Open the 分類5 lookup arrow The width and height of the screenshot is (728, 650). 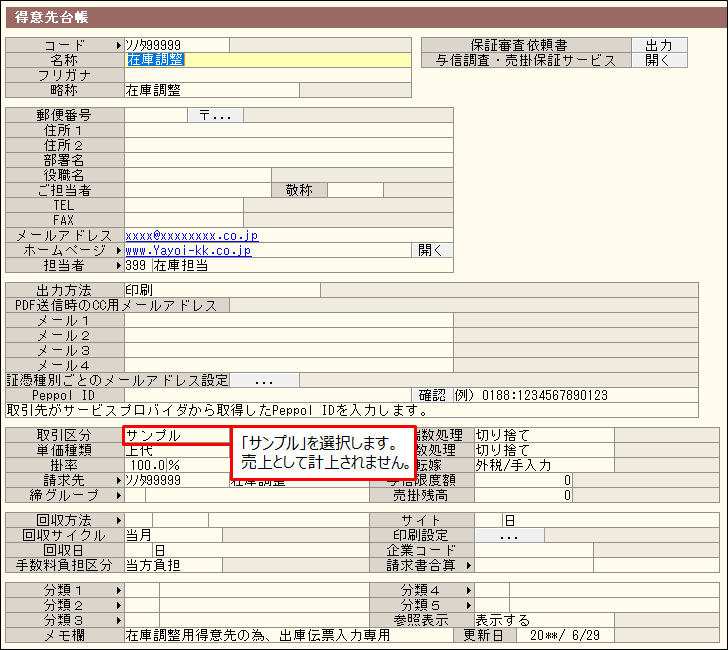469,605
